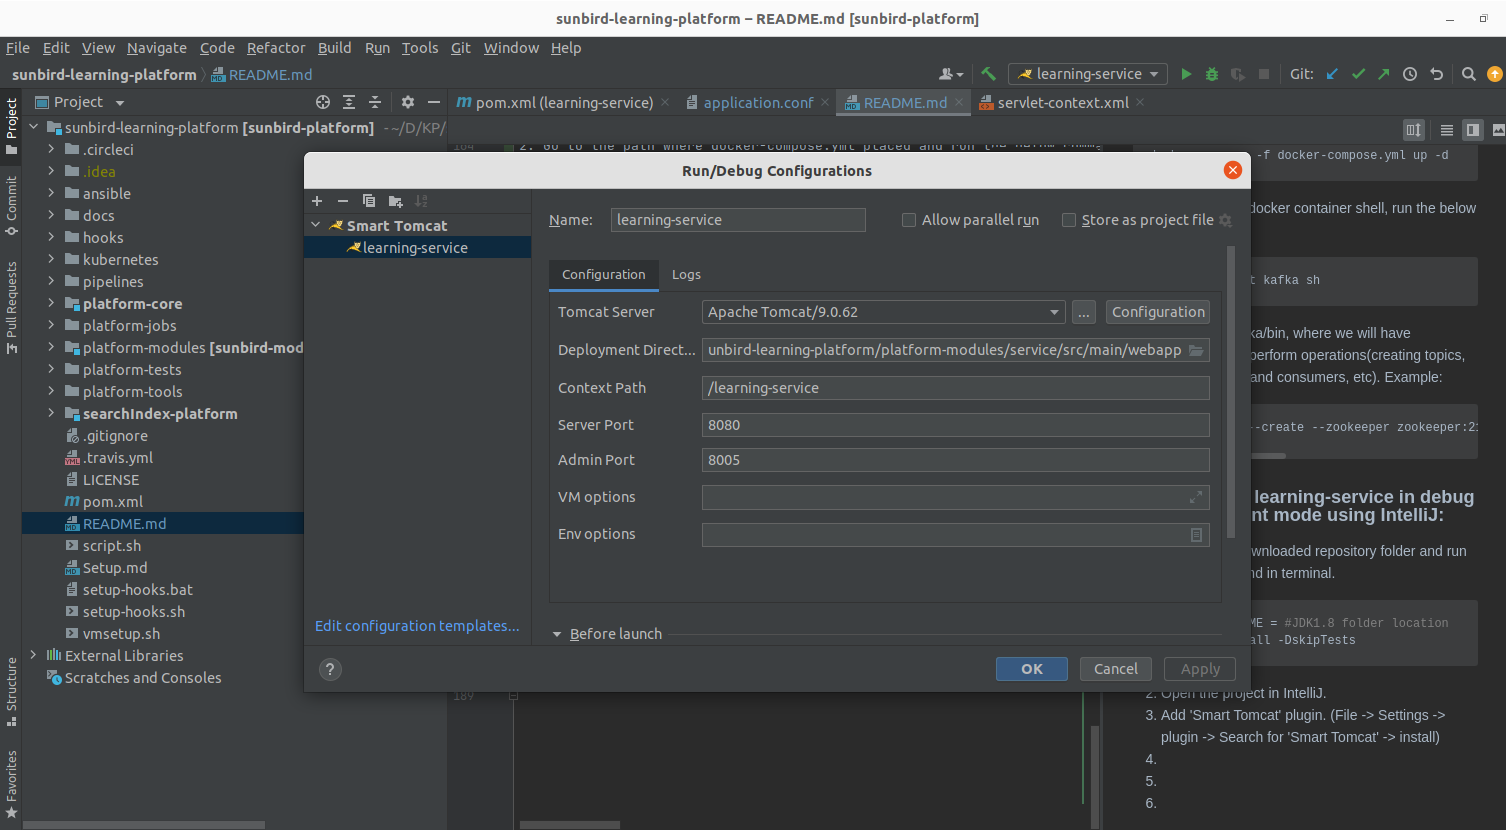
Task: Select the Configuration tab in dialog
Action: (x=603, y=274)
